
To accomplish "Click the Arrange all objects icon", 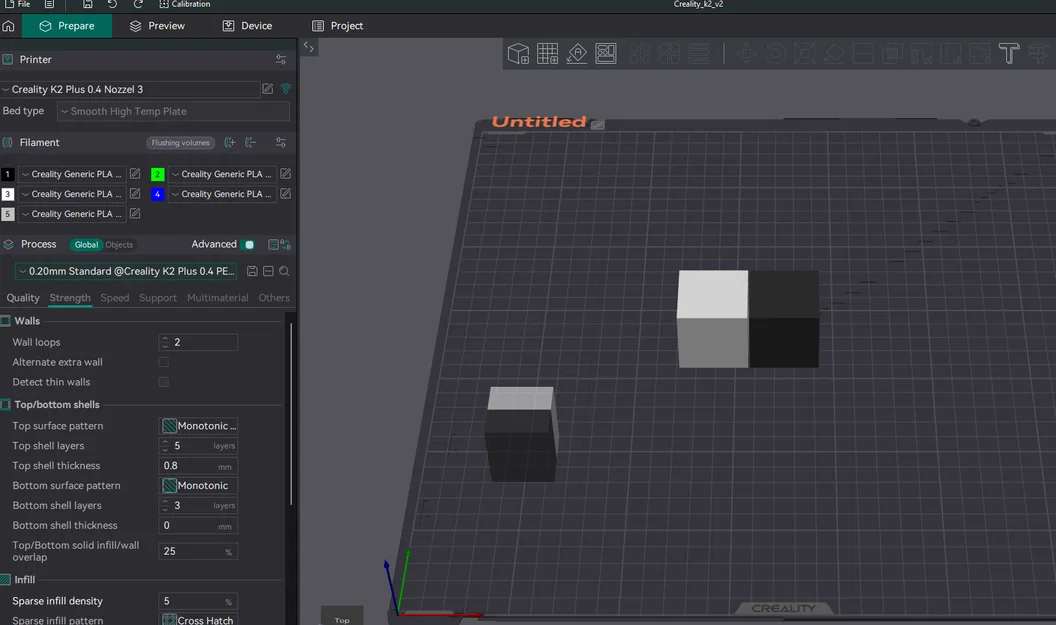I will (605, 54).
